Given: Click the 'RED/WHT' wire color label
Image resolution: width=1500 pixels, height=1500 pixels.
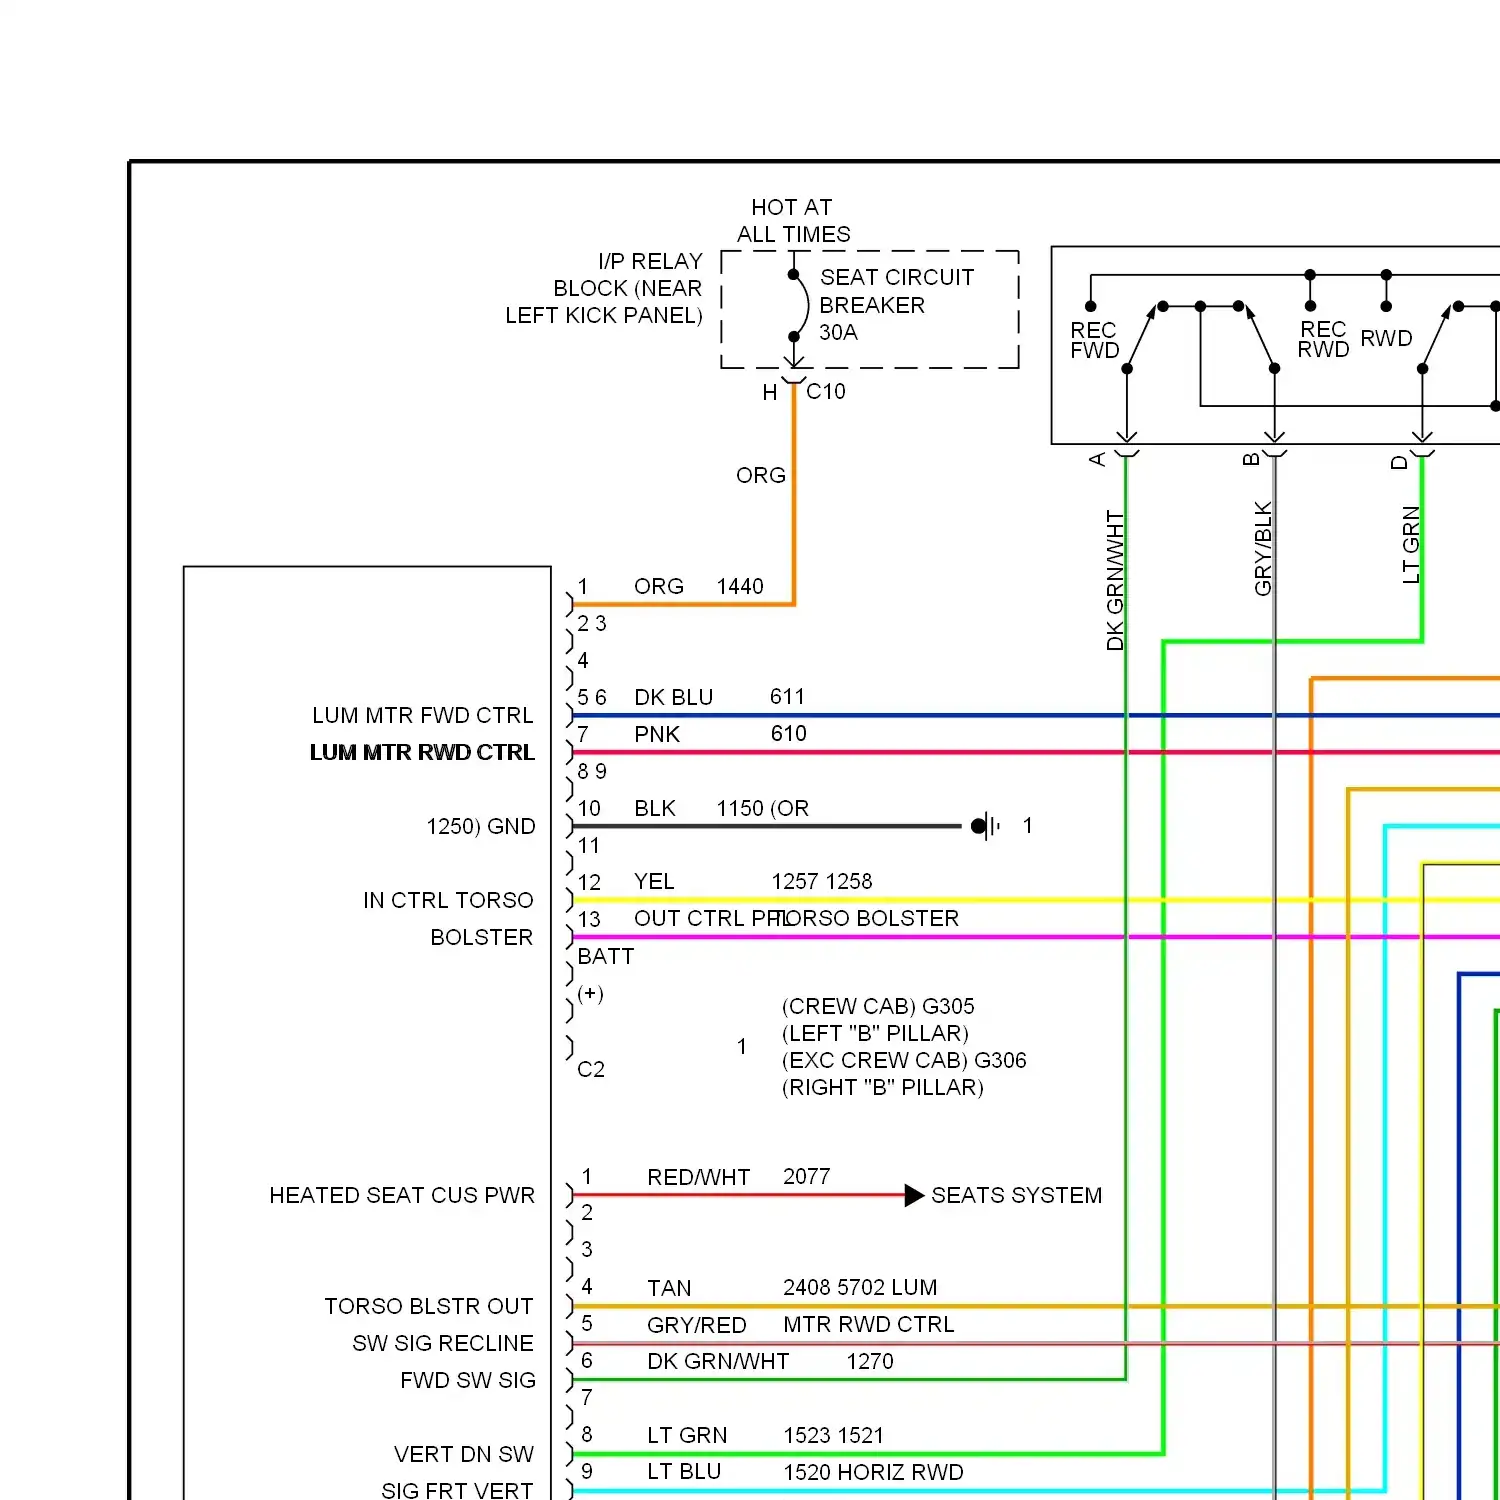Looking at the screenshot, I should coord(699,1178).
